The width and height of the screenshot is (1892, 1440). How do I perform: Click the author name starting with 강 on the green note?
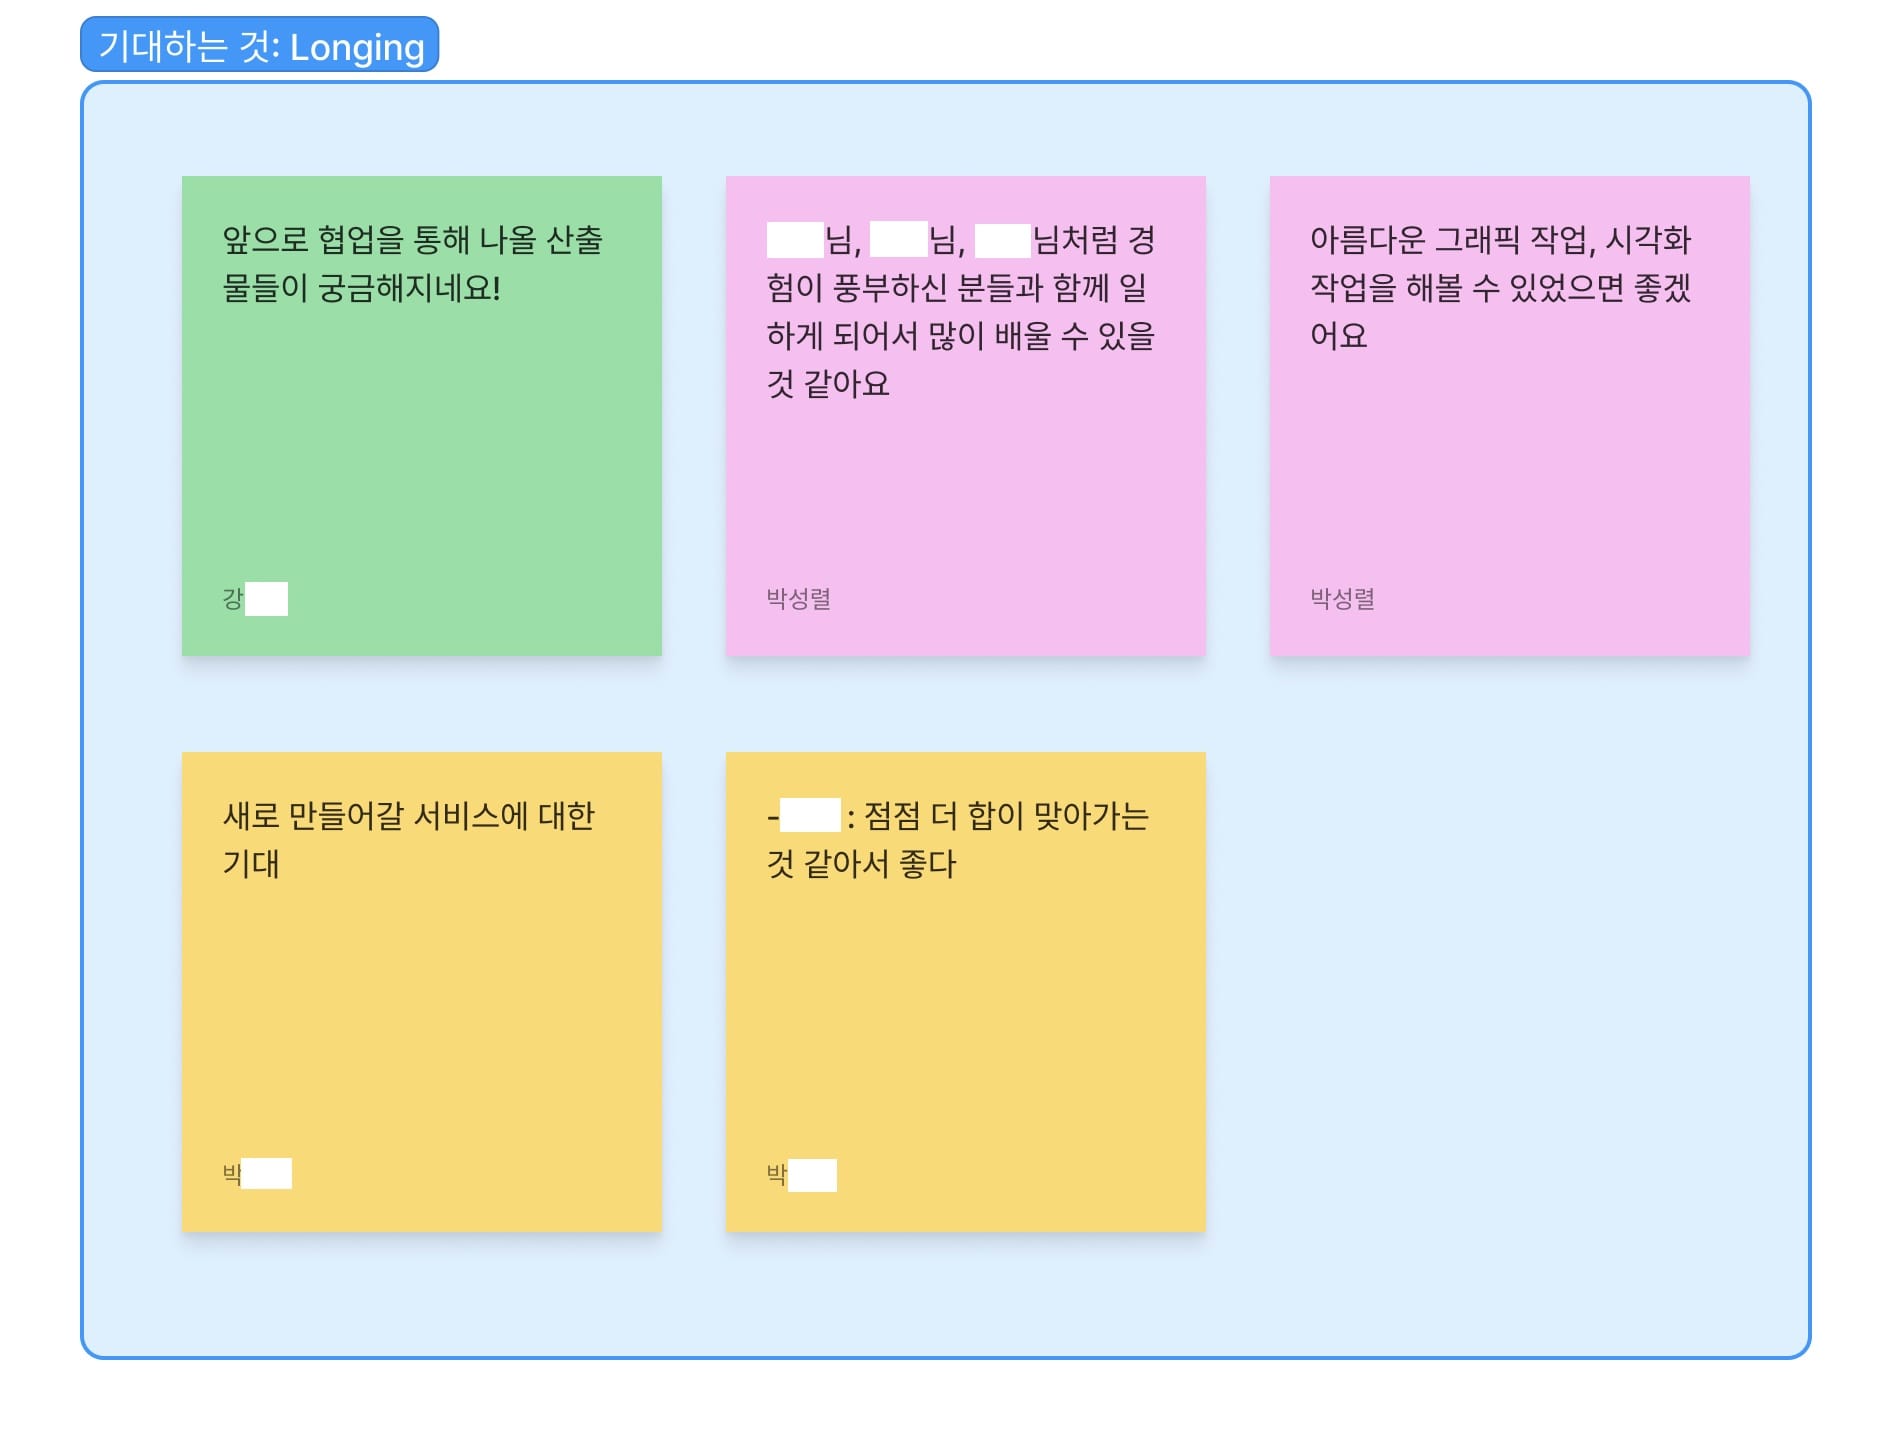(255, 598)
